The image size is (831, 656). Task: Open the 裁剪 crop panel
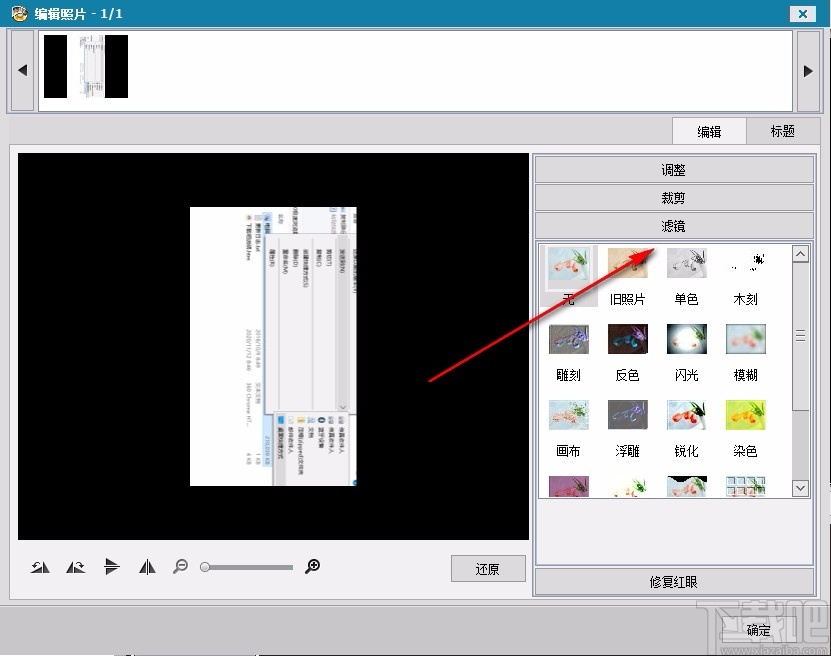(x=674, y=197)
